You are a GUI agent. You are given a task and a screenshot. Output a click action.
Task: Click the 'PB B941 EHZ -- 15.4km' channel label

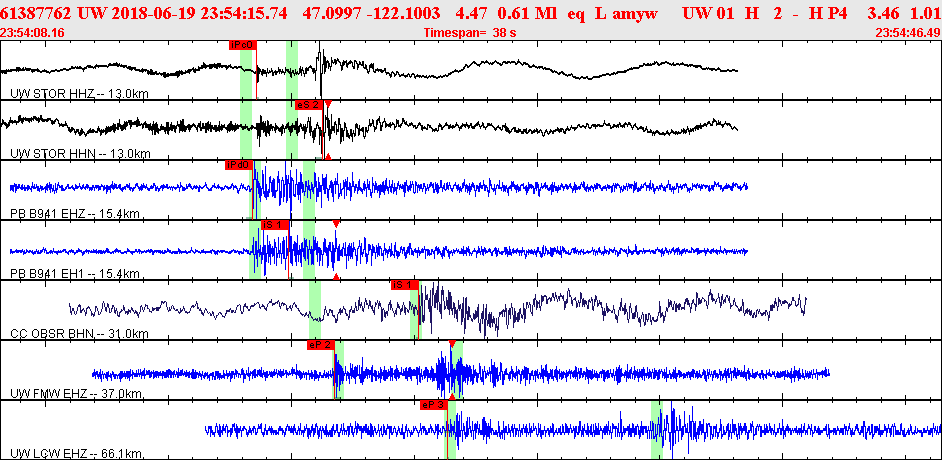(x=77, y=214)
